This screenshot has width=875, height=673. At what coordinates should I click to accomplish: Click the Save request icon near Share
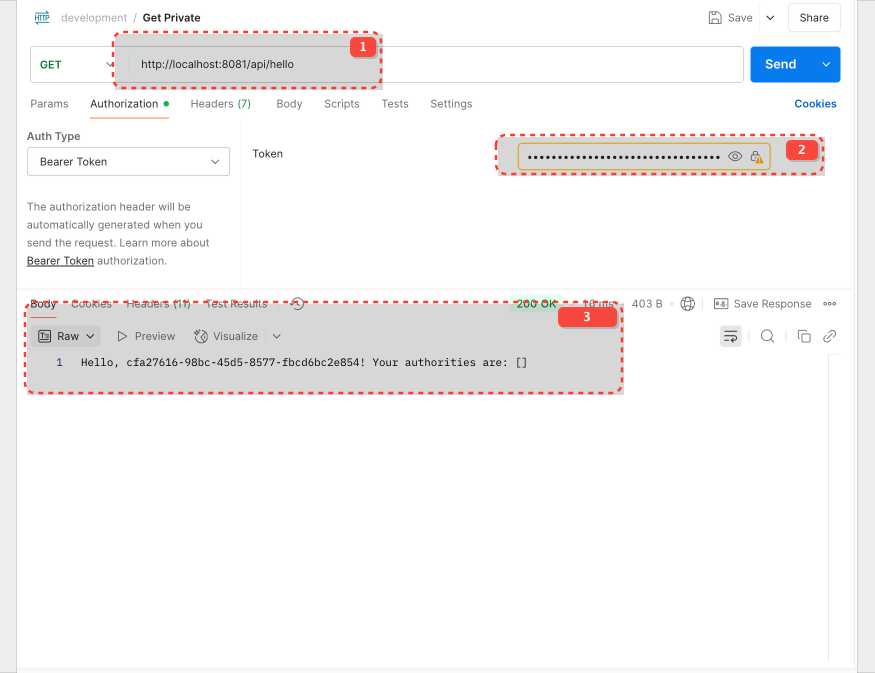tap(714, 17)
